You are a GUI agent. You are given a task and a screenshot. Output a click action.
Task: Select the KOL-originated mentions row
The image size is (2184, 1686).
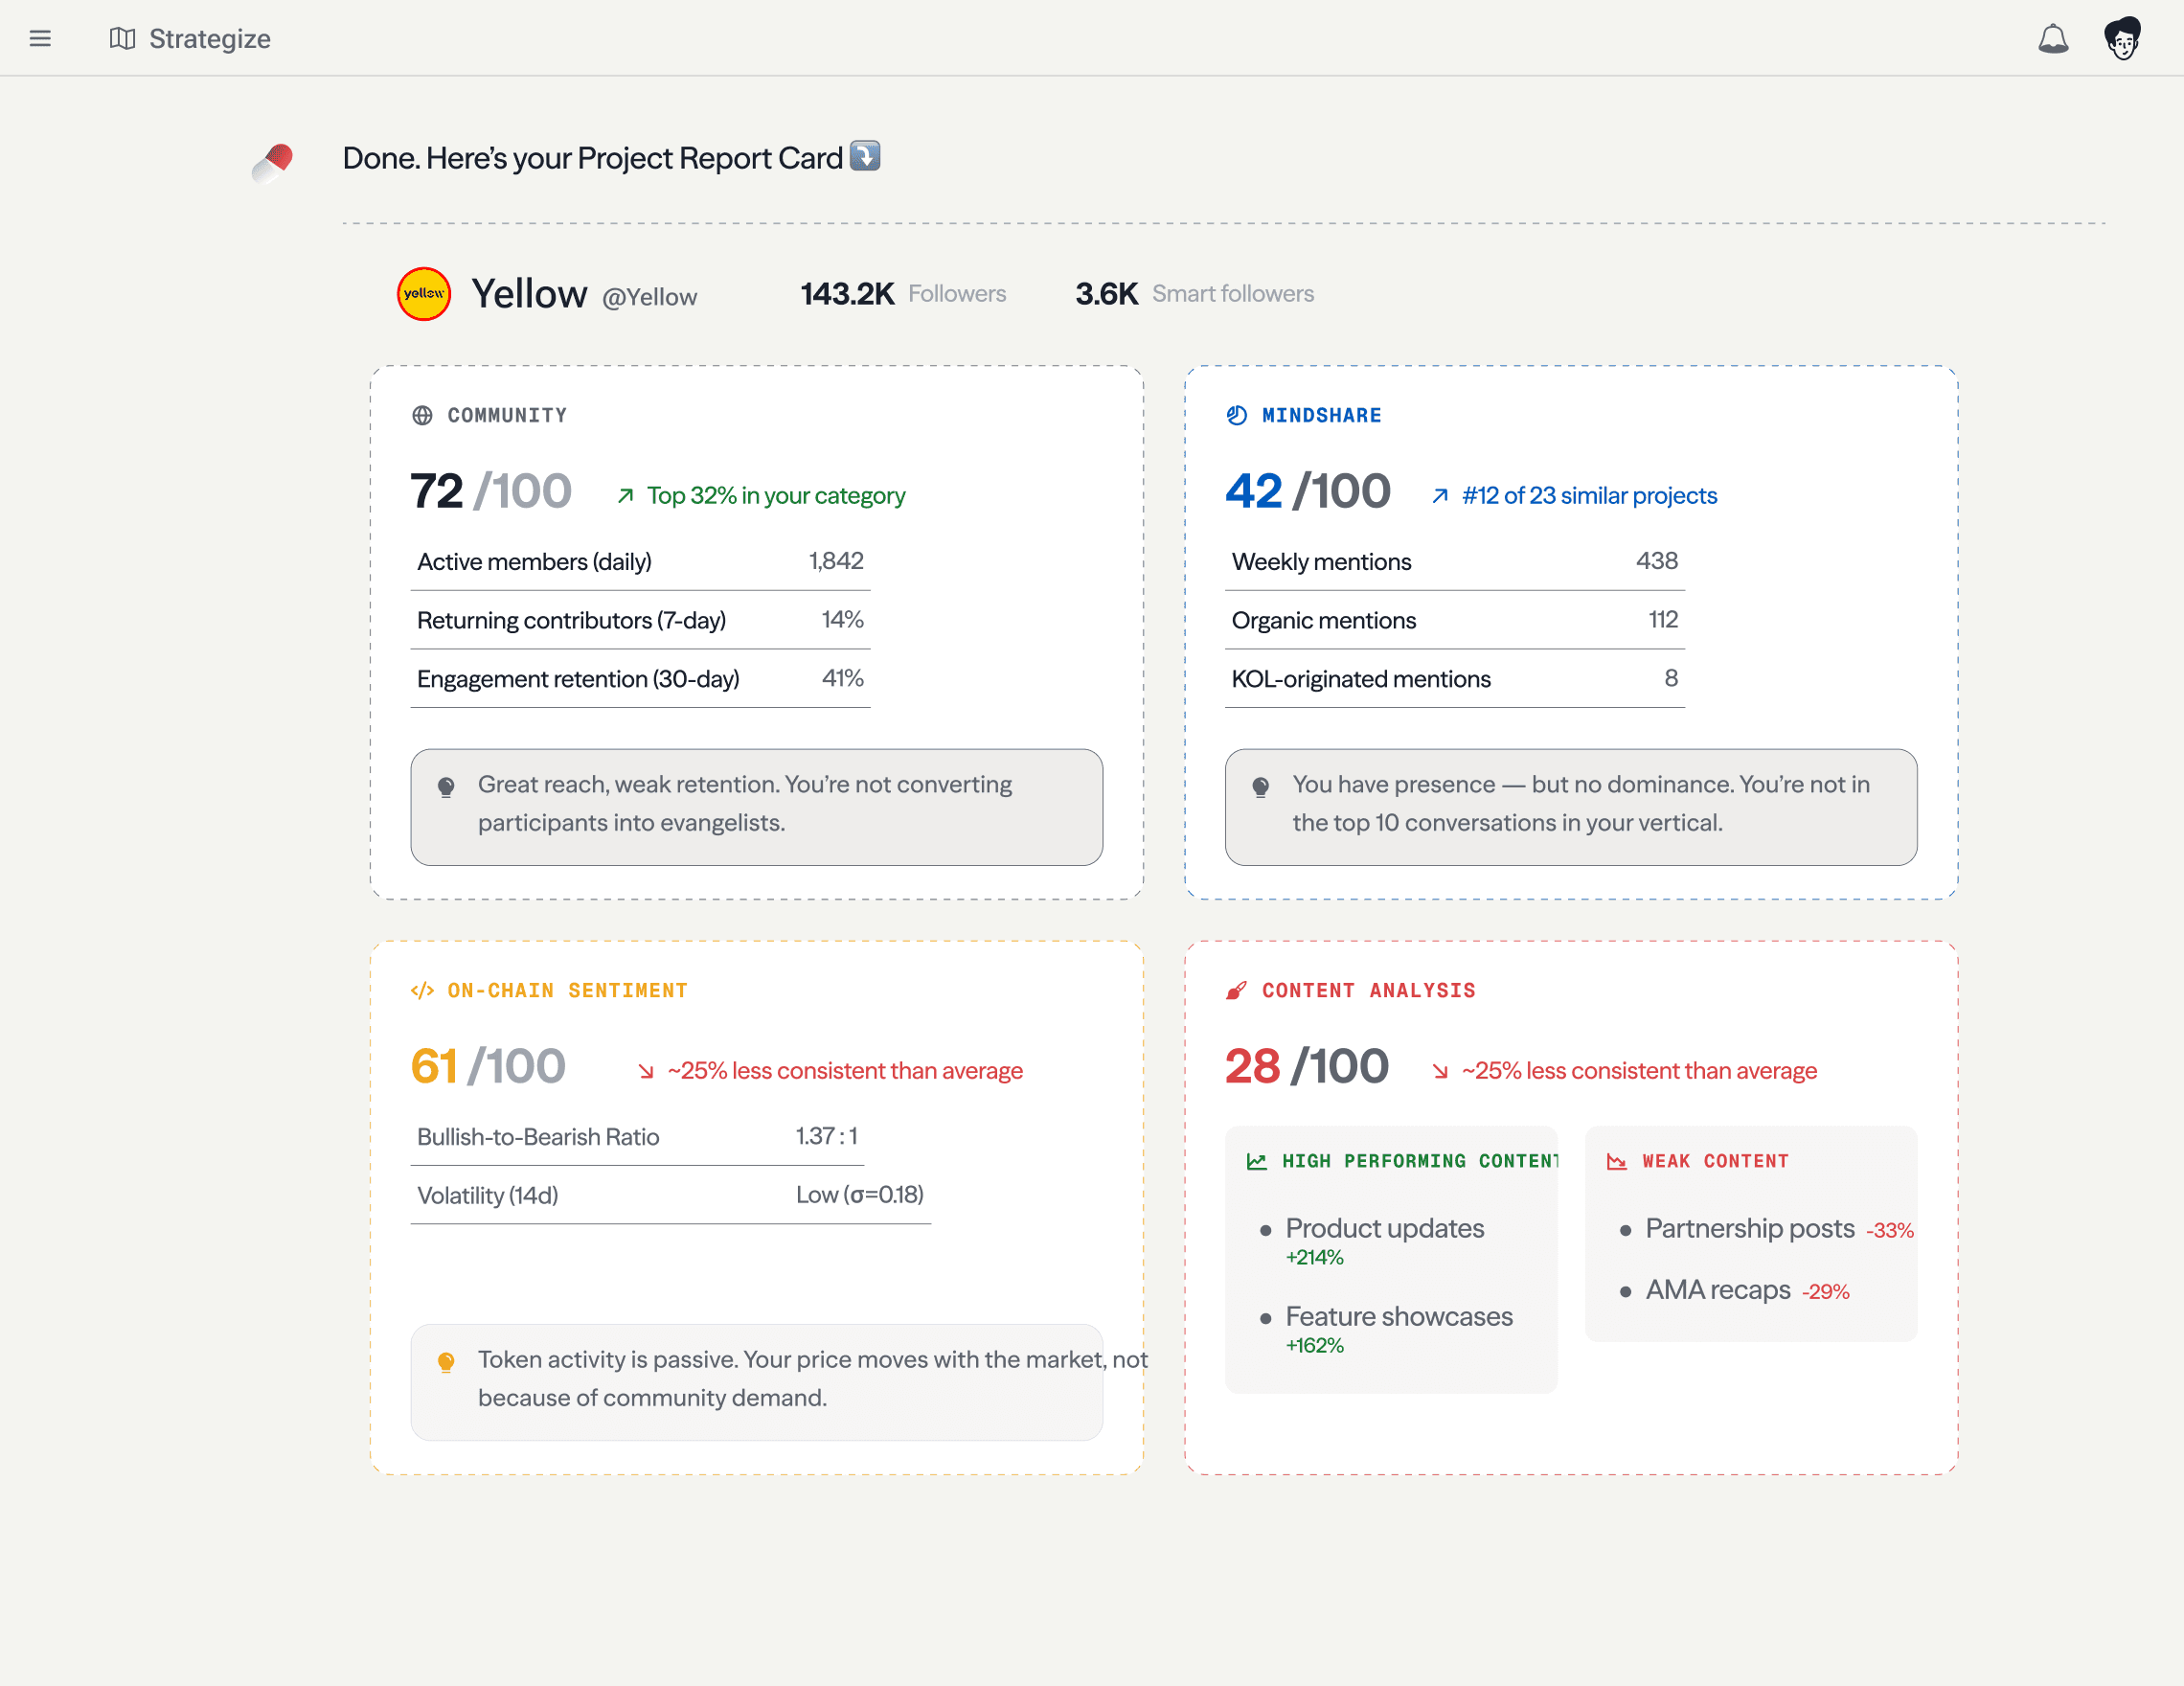(x=1454, y=679)
